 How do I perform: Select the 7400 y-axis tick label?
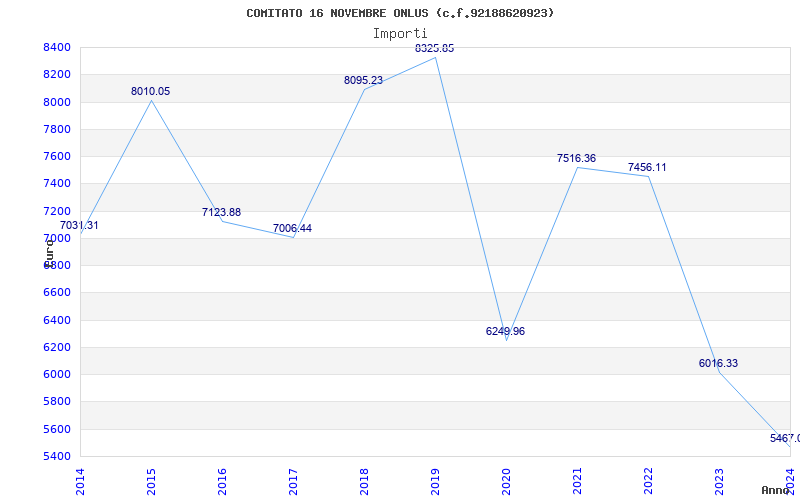pos(57,183)
